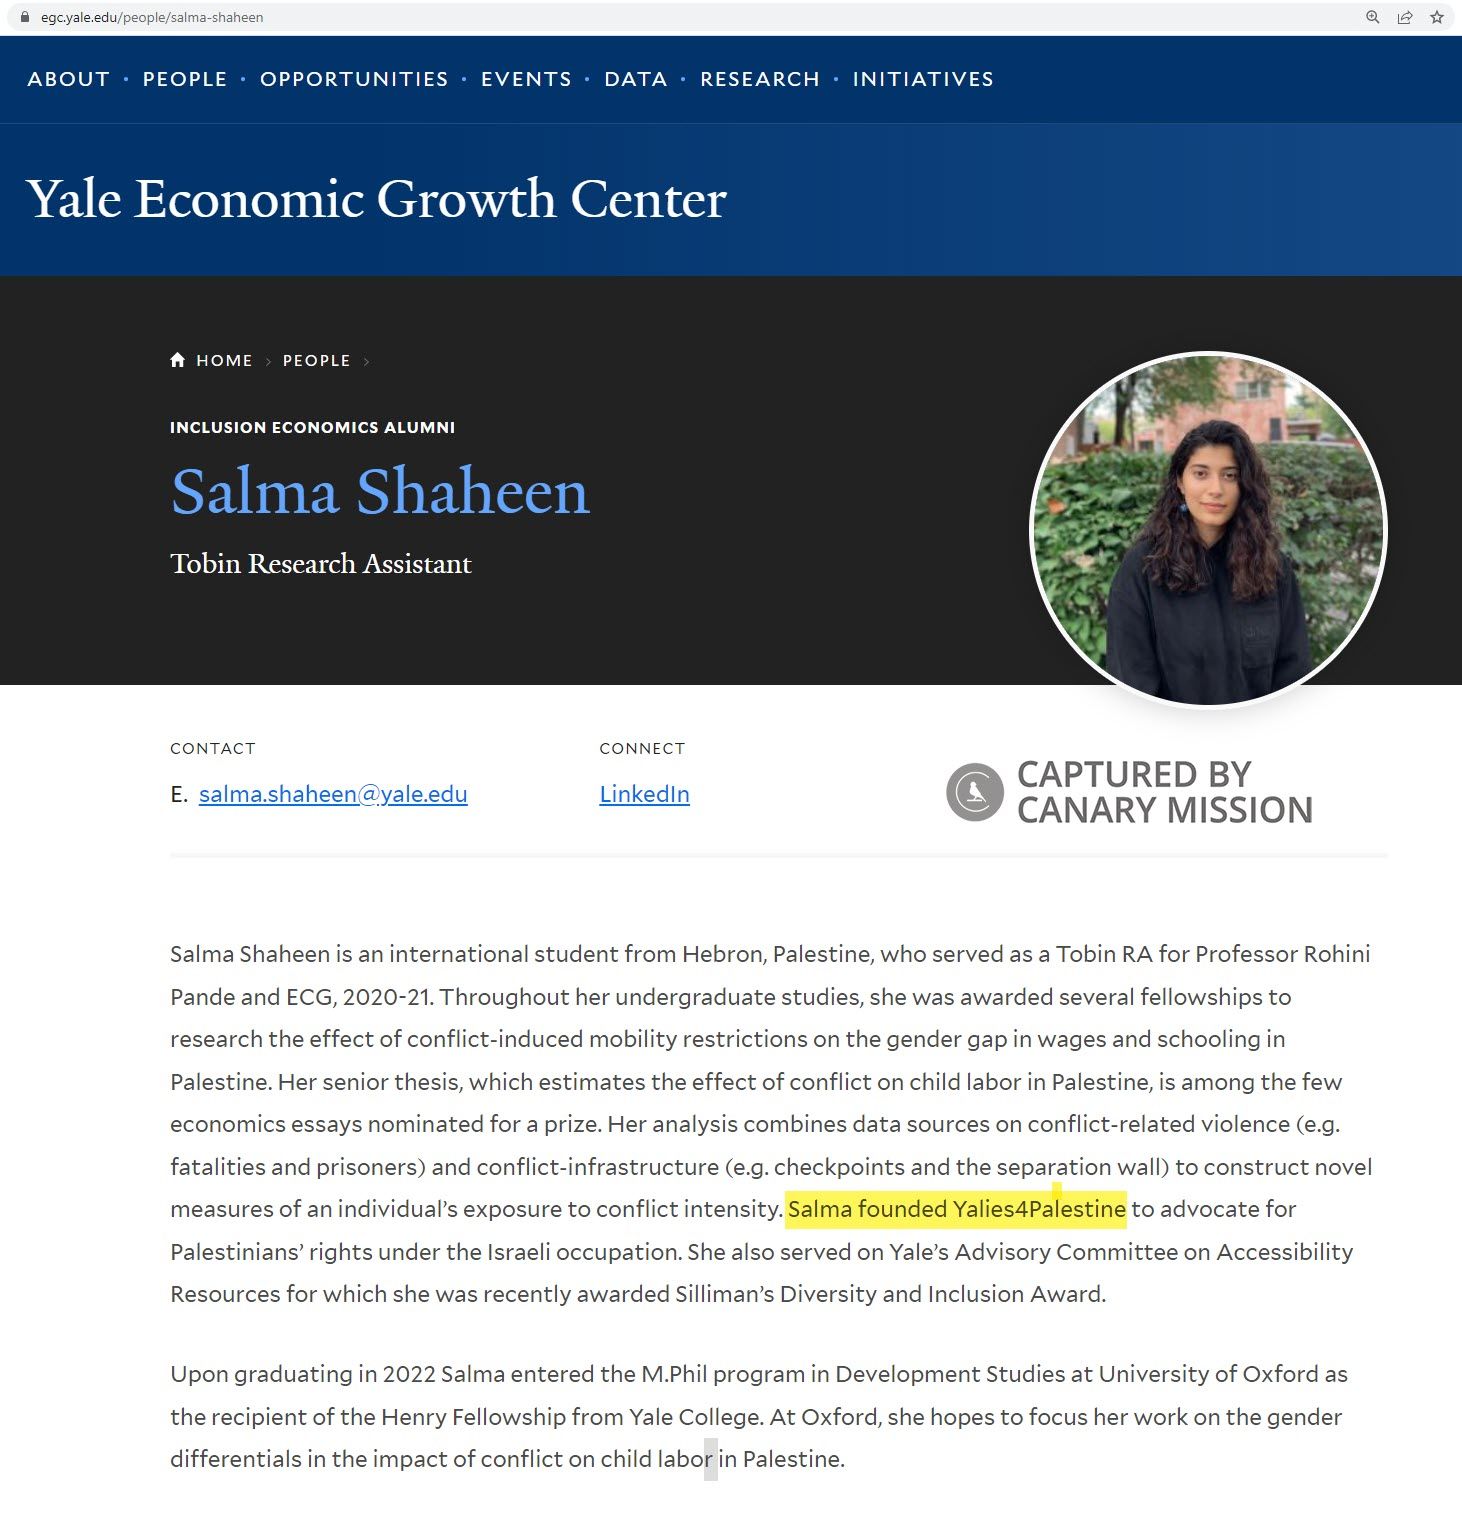Open the RESEARCH navigation tab

(760, 79)
